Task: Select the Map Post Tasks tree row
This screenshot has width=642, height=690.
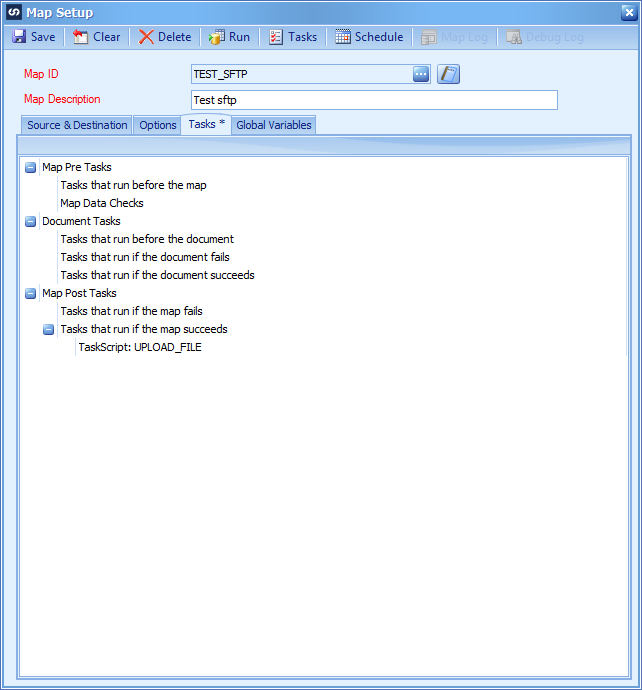Action: tap(79, 294)
